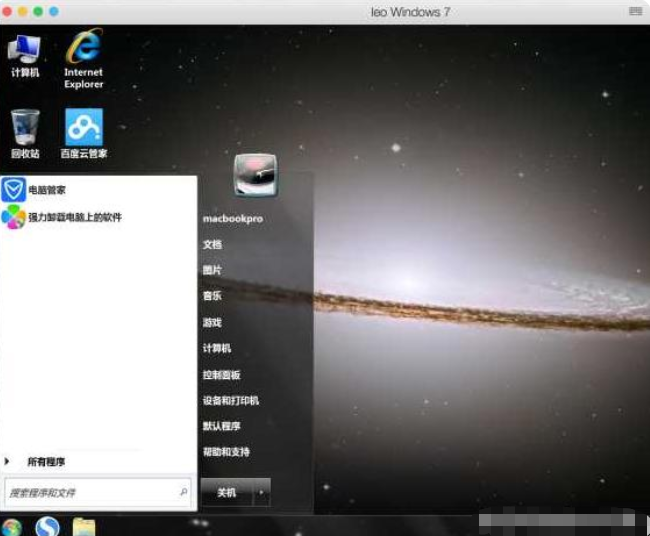Click the blue titlebar button

pos(54,12)
